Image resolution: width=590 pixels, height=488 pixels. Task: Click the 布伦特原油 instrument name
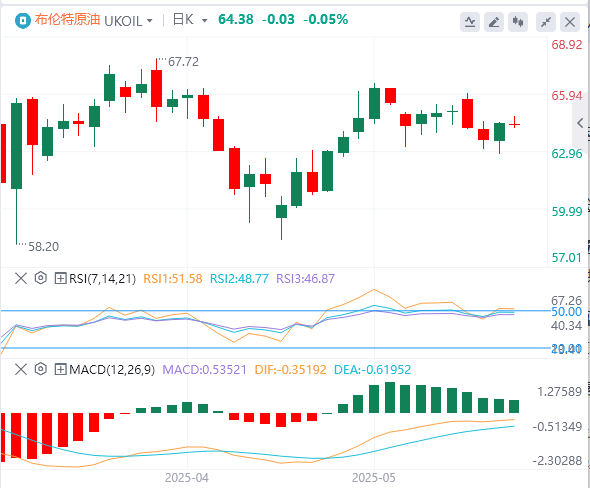pyautogui.click(x=67, y=20)
